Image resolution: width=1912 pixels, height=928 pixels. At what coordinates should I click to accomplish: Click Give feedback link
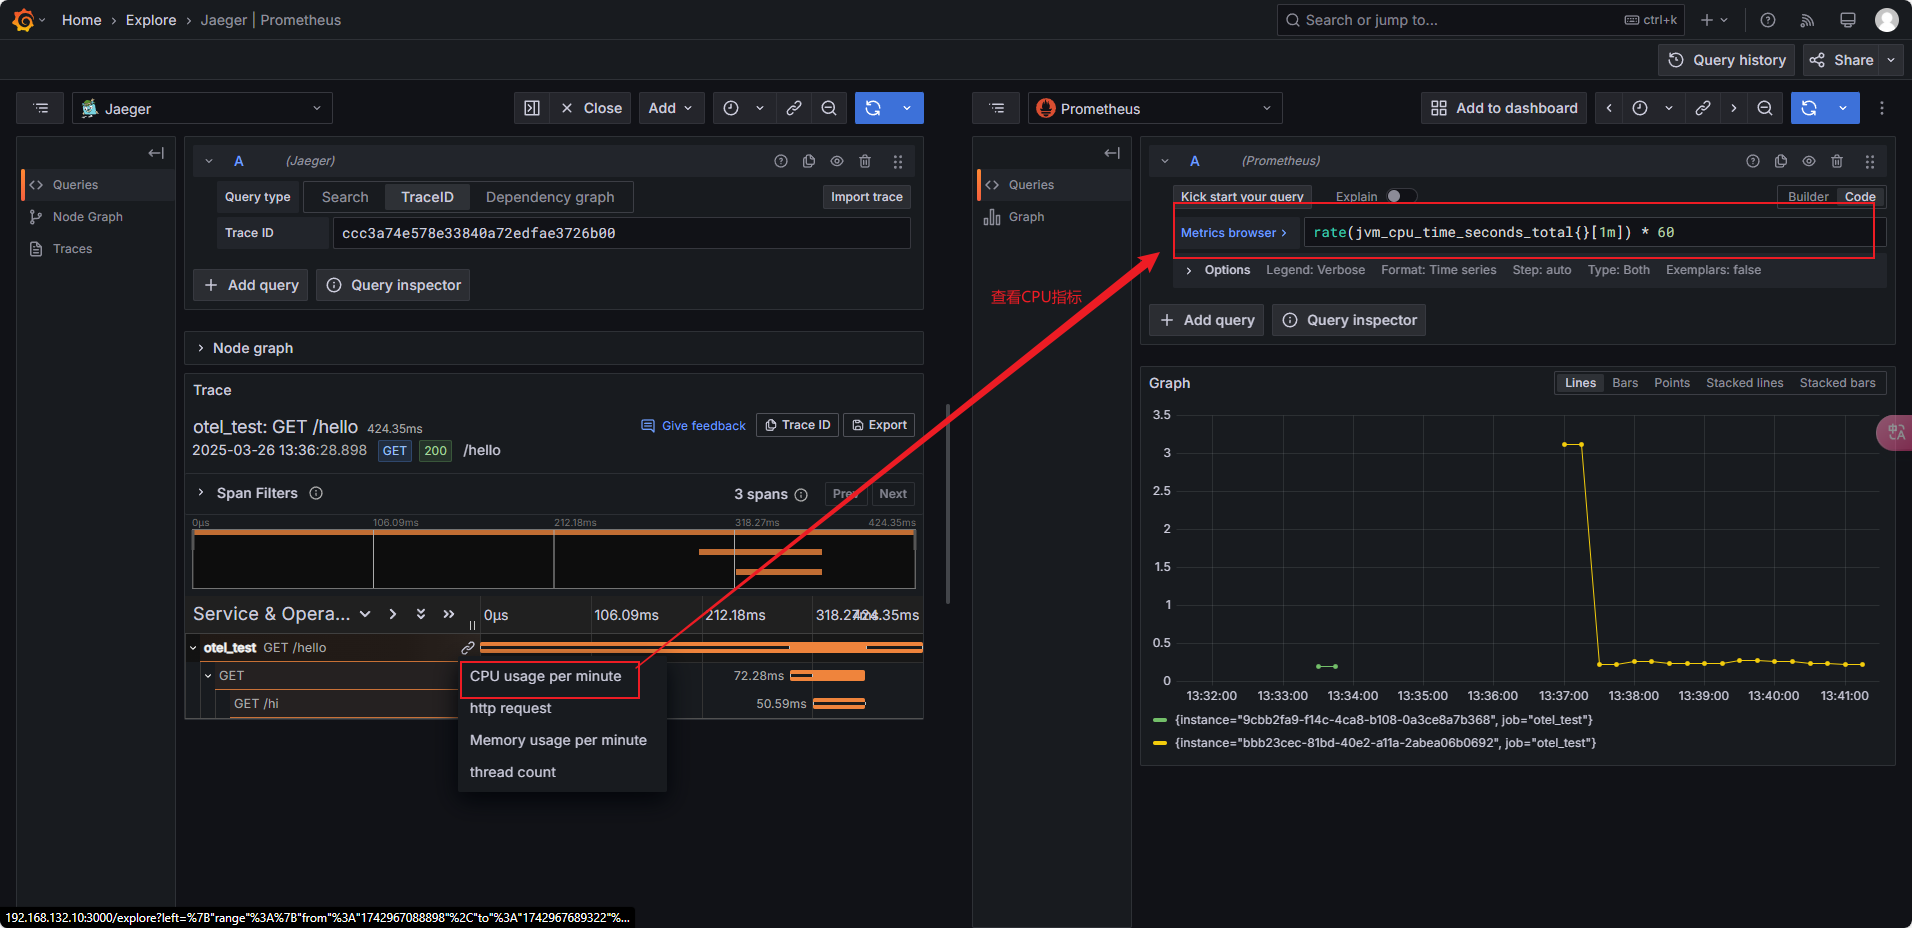[x=693, y=425]
